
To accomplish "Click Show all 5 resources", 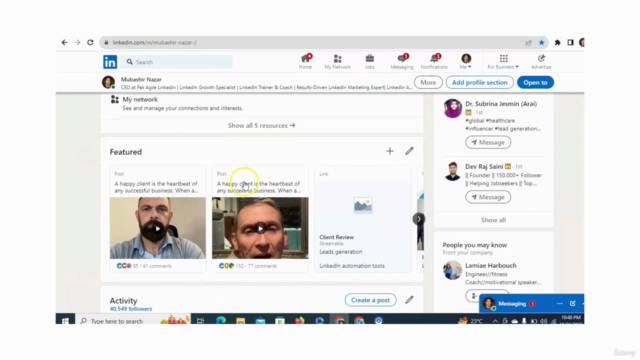I will 262,125.
